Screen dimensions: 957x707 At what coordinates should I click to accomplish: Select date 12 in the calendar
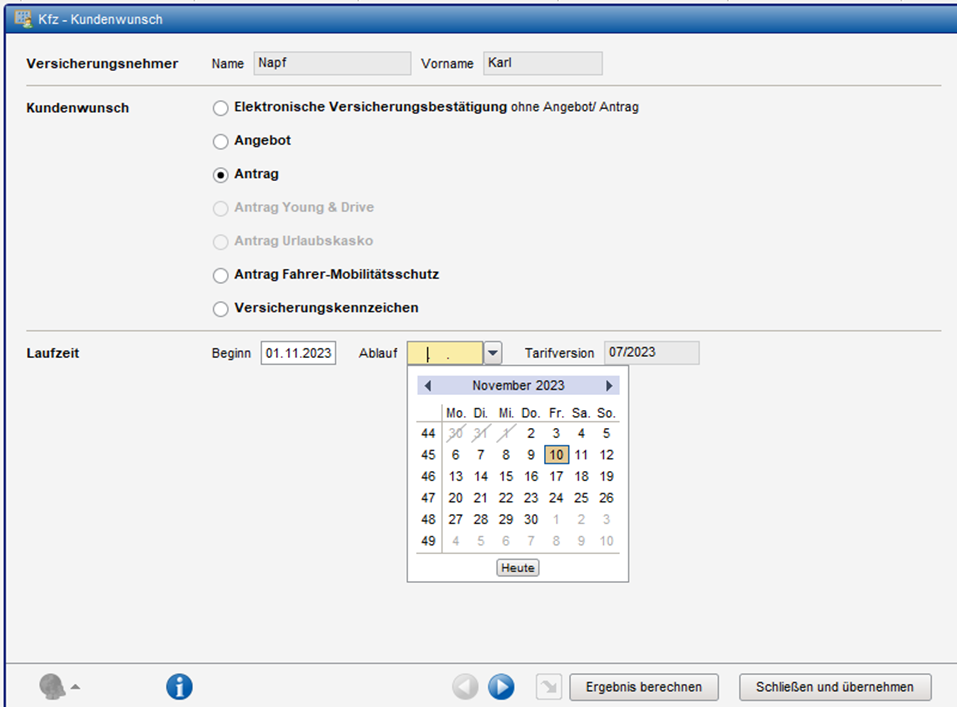[x=606, y=455]
